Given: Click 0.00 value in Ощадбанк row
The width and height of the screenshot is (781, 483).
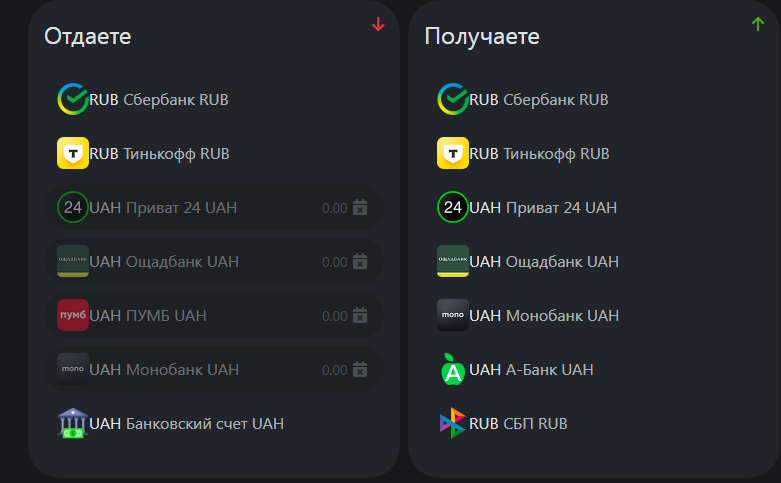Looking at the screenshot, I should (x=335, y=262).
